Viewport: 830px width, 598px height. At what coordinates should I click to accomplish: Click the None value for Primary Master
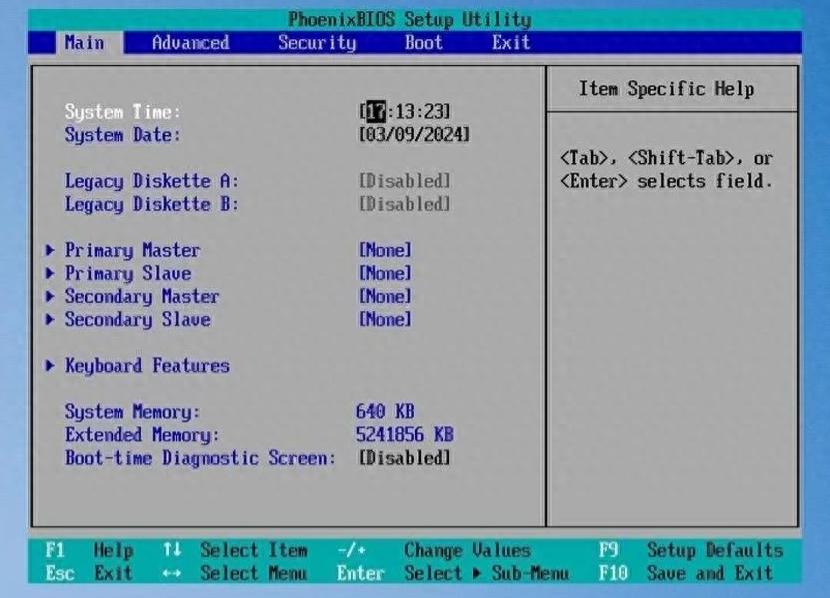pyautogui.click(x=385, y=250)
